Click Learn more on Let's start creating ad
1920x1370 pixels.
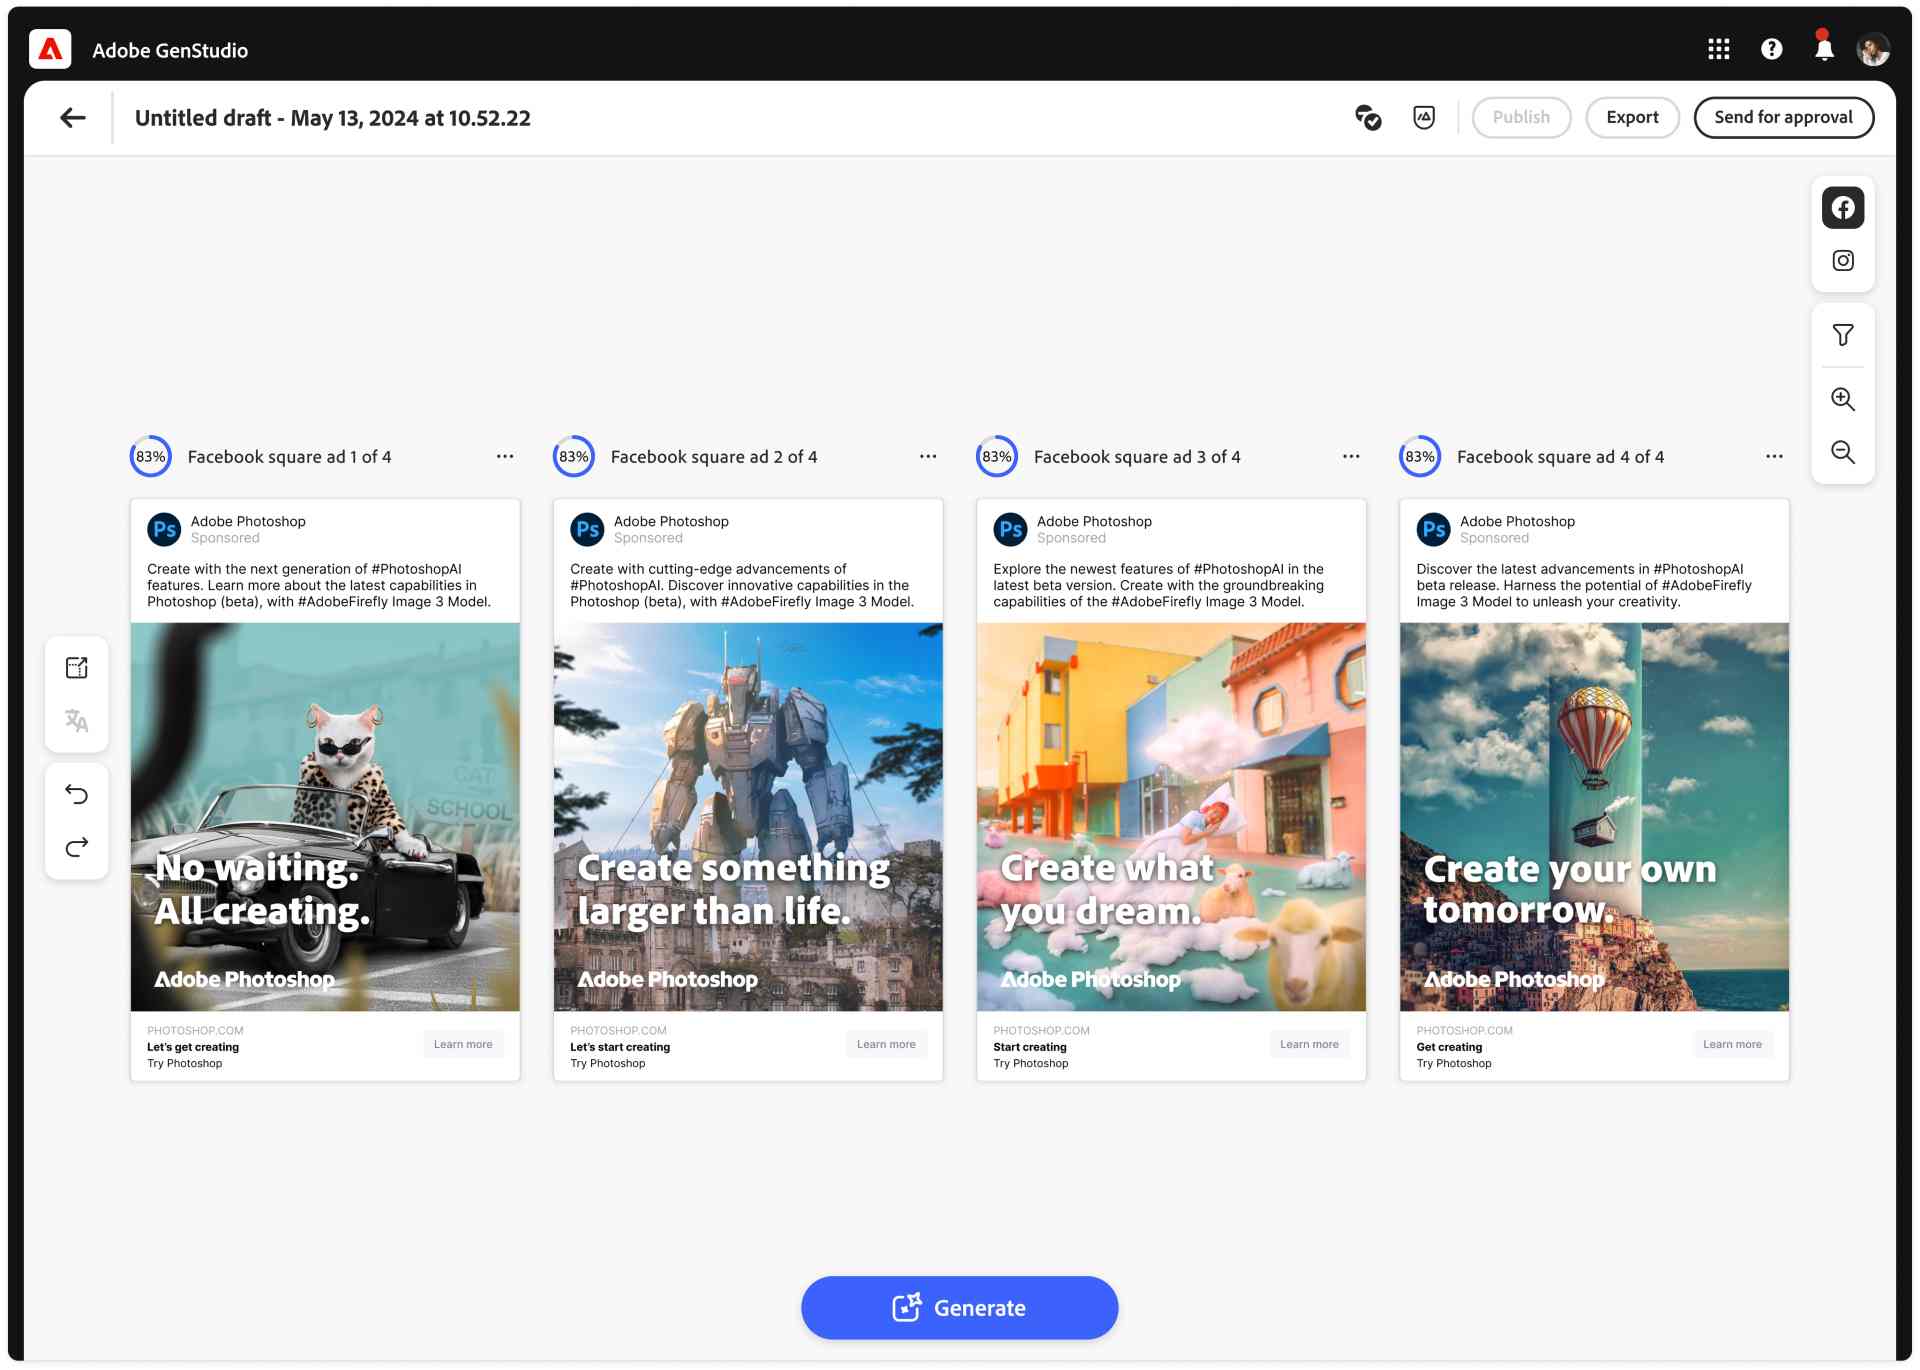pos(886,1044)
